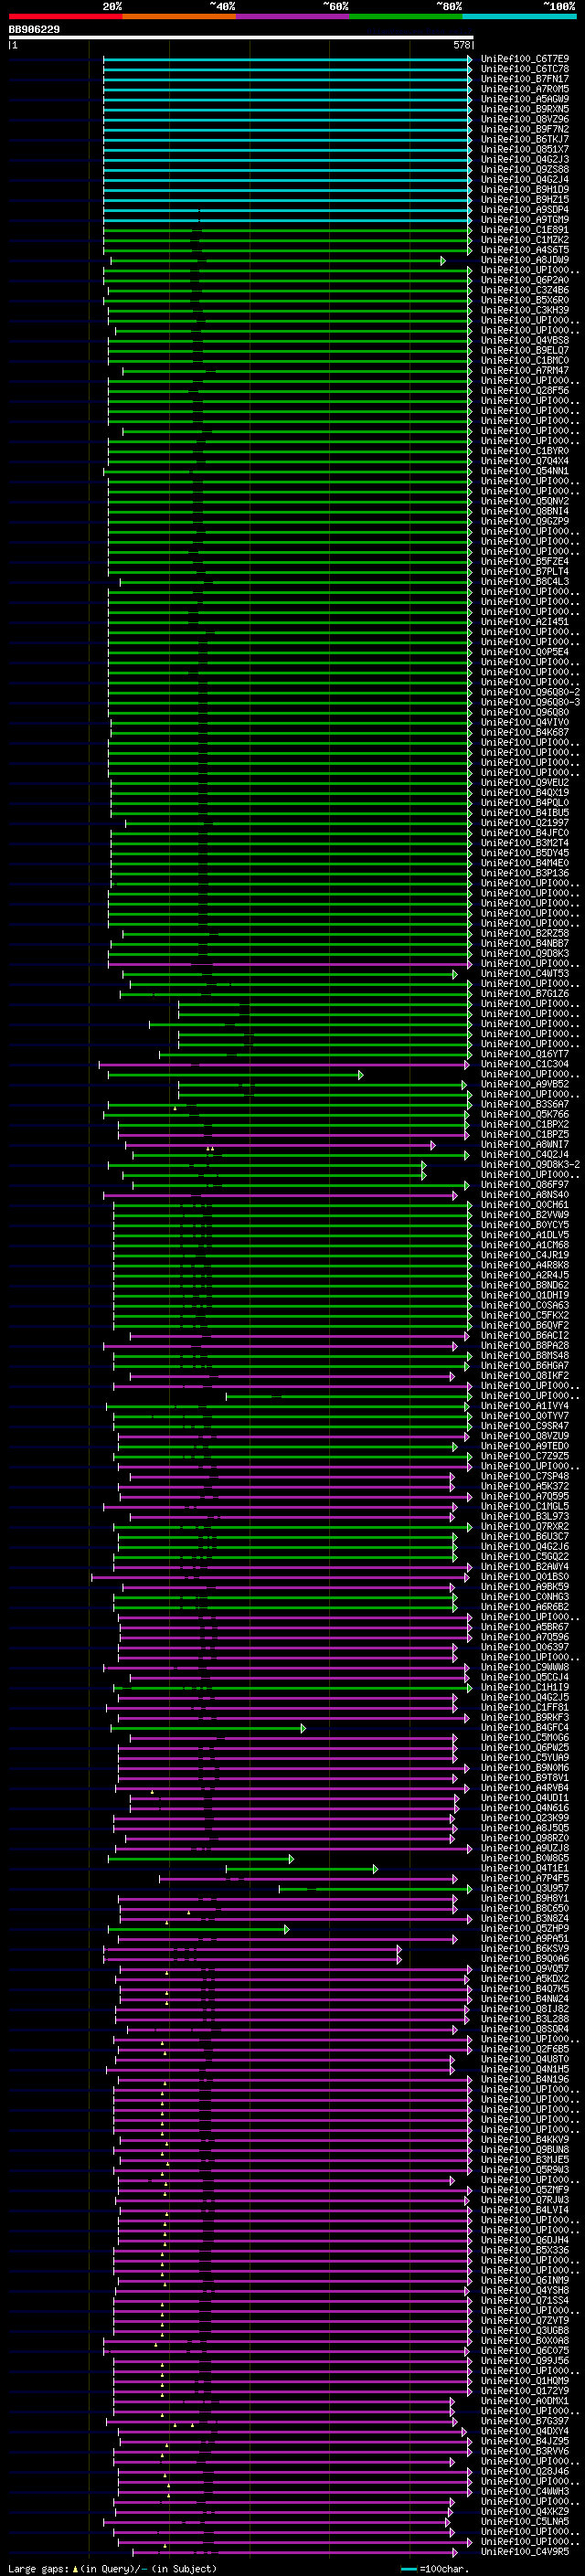585x2576 pixels.
Task: Click the query ID label BB906229
Action: tap(34, 30)
